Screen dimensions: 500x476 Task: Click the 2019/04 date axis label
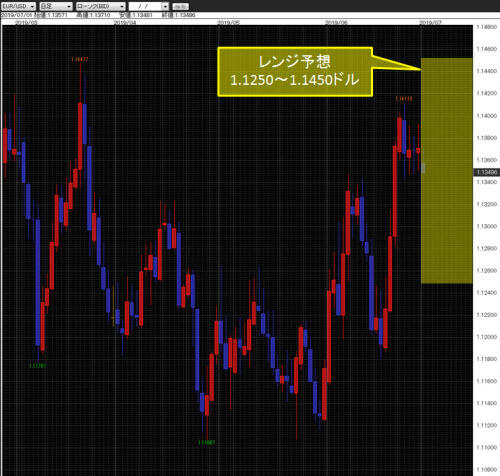tap(125, 22)
